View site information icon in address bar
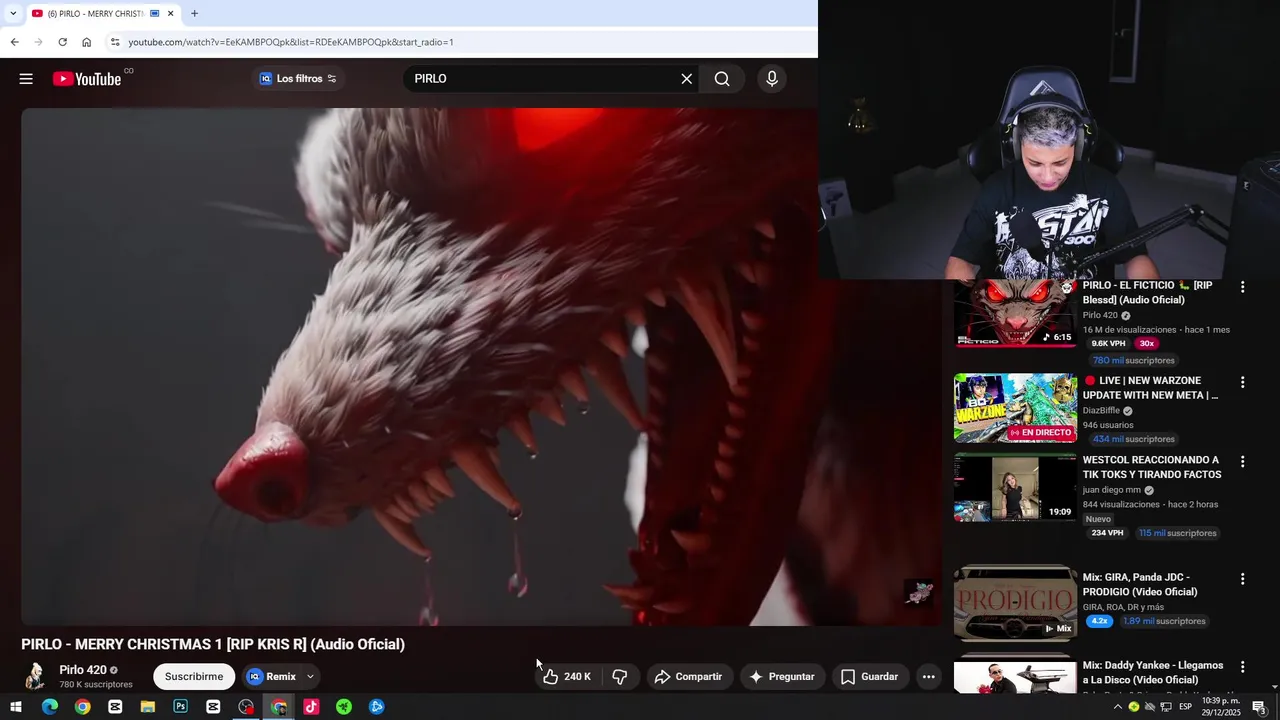 pyautogui.click(x=115, y=42)
